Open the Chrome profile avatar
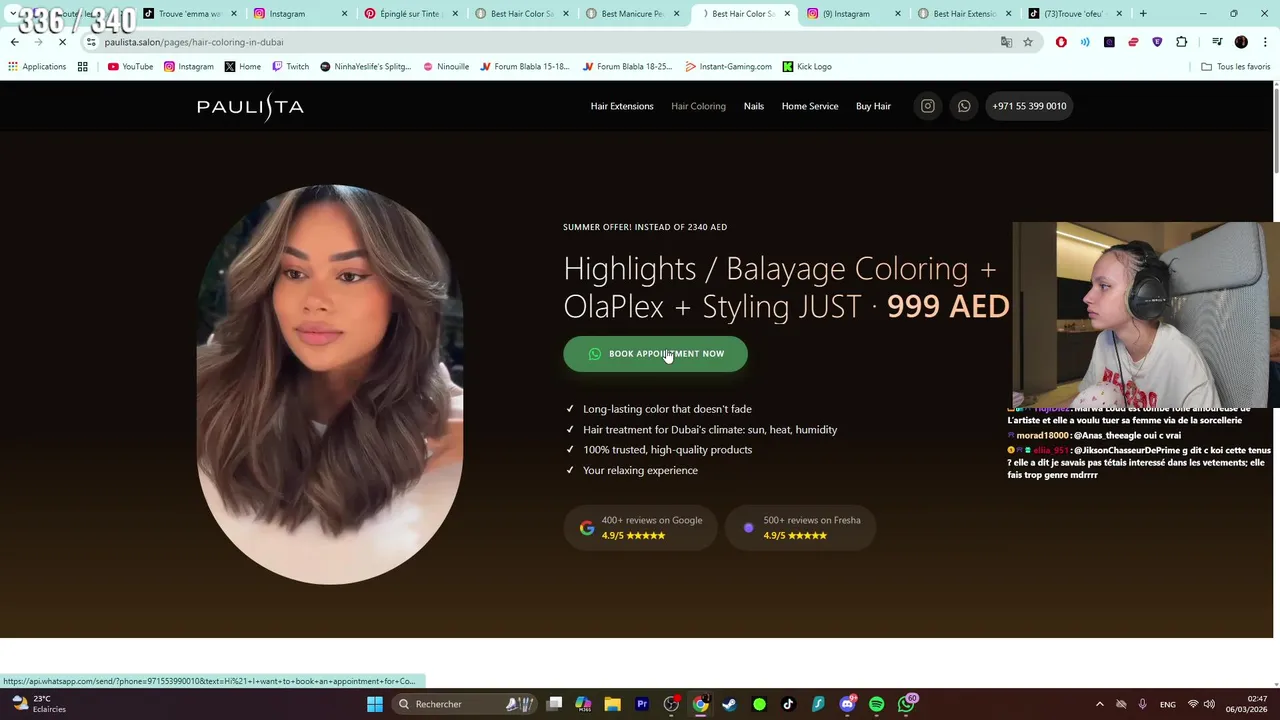 click(1241, 42)
